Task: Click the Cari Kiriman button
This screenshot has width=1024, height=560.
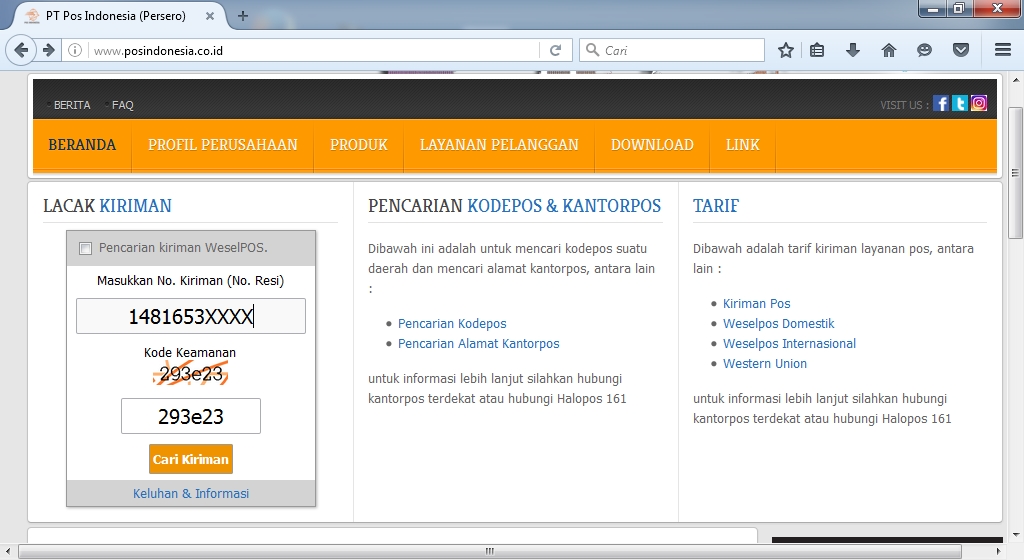Action: [191, 459]
